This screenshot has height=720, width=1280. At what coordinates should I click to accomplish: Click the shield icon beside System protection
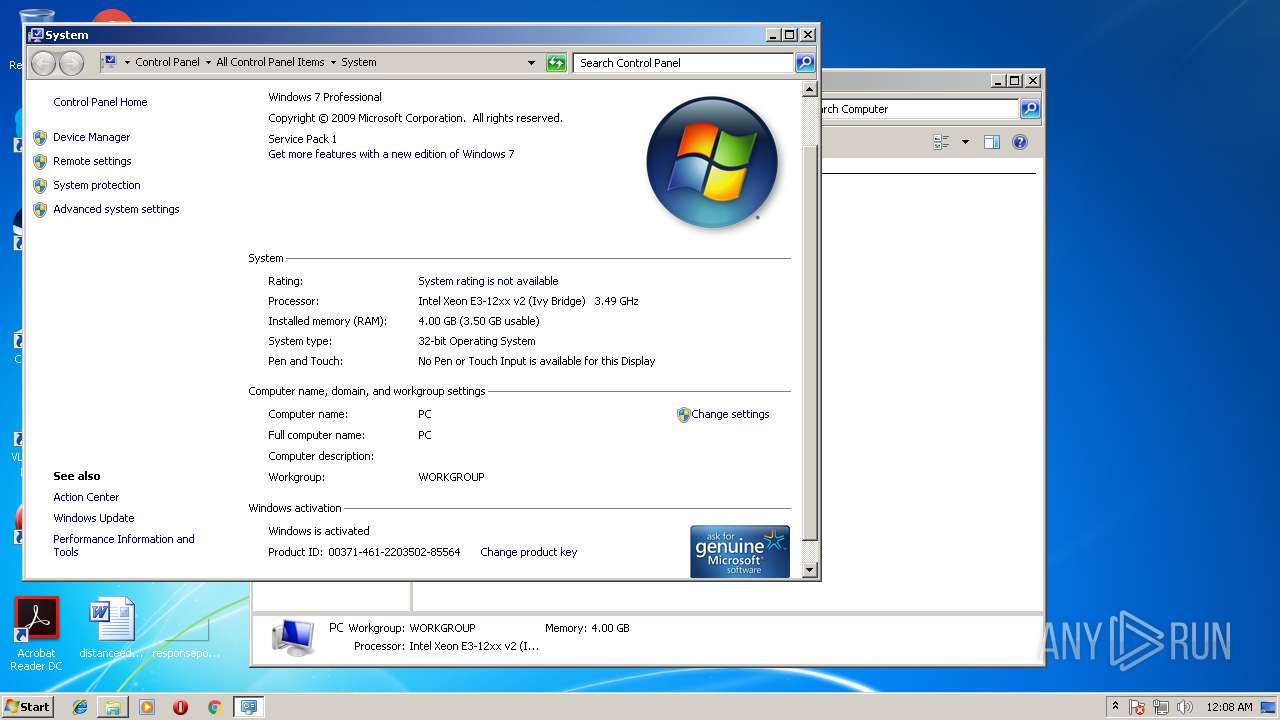(x=40, y=186)
